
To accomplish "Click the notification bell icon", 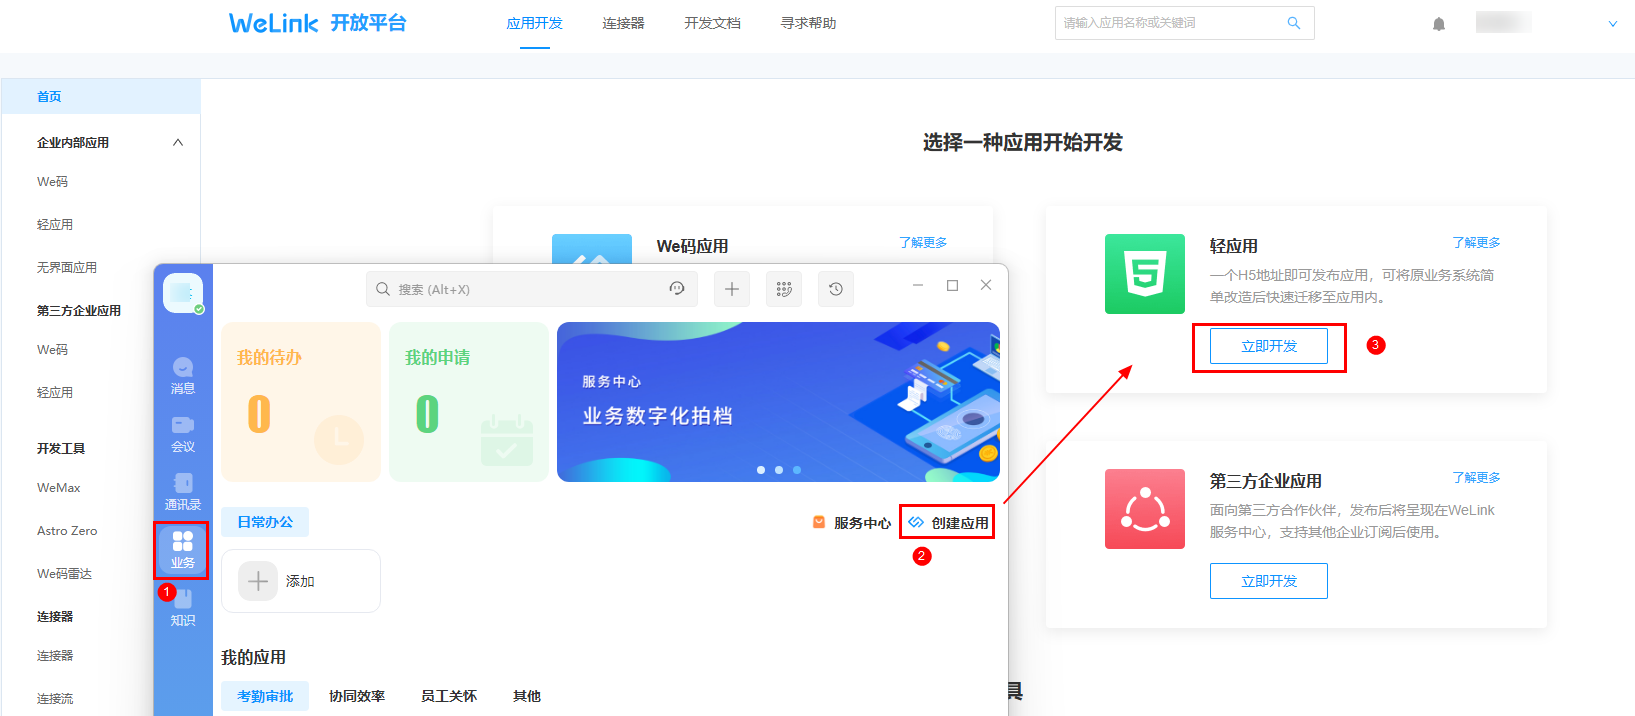I will 1438,24.
